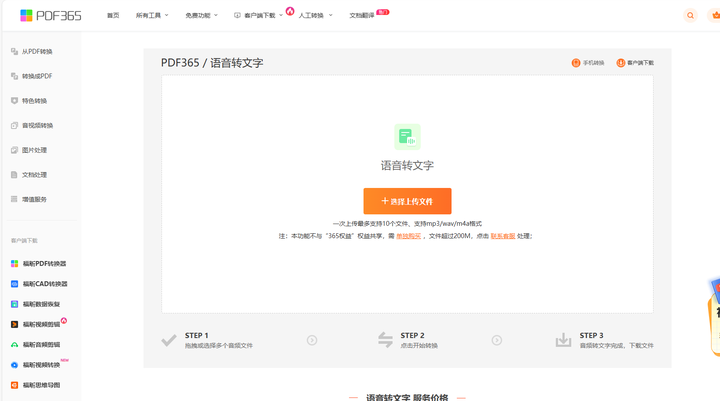Click the 选择上传文件 upload button

pos(407,201)
